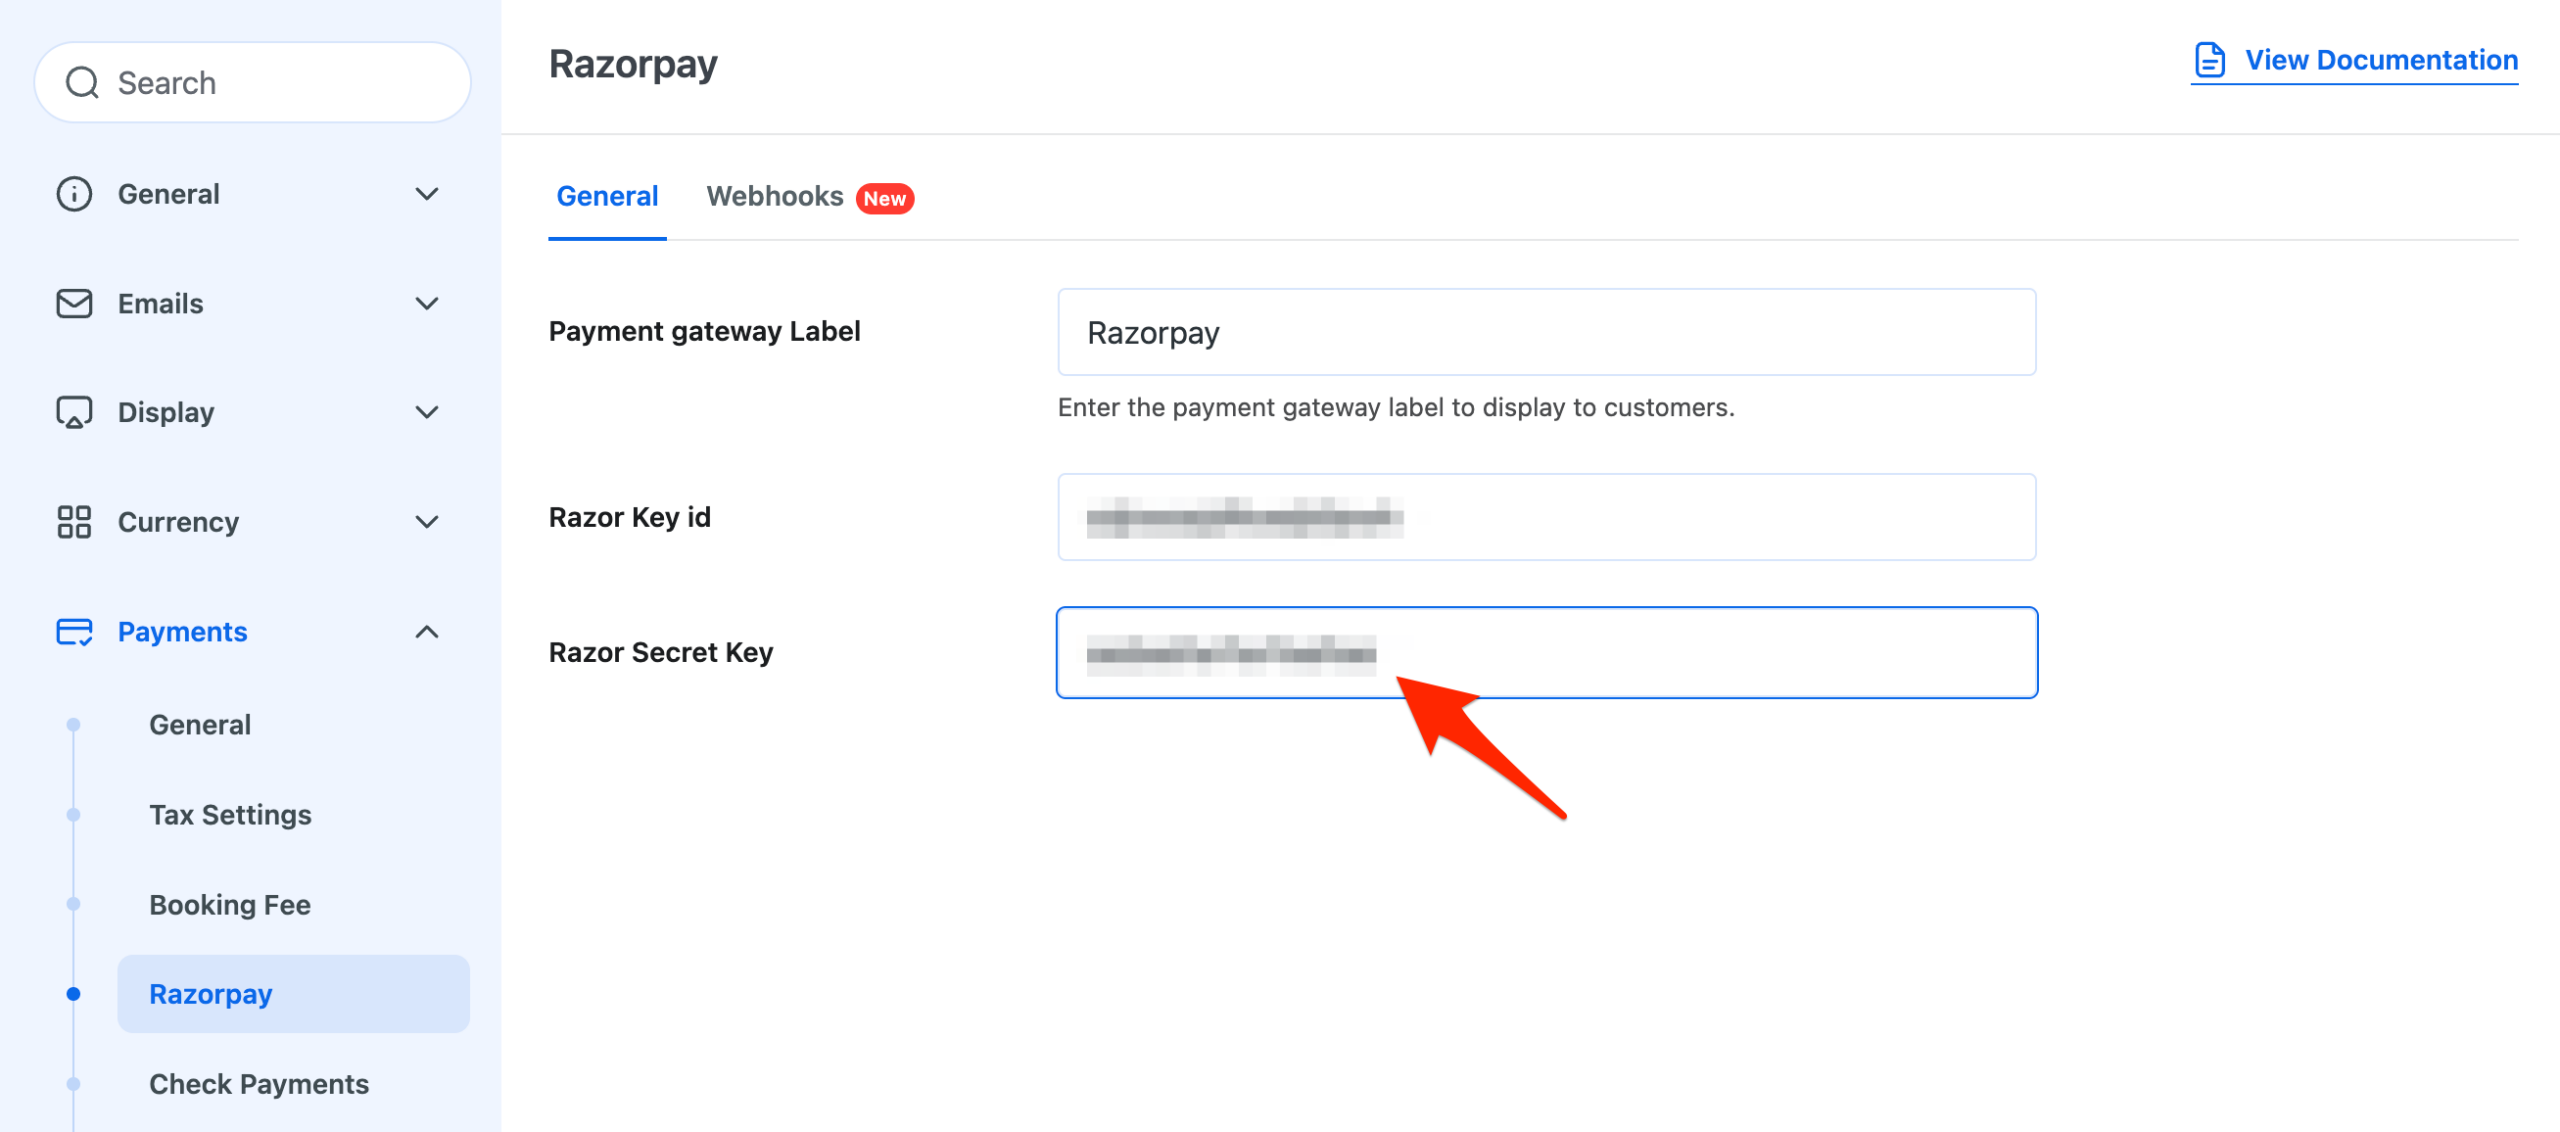Expand the Display section chevron

click(x=427, y=412)
